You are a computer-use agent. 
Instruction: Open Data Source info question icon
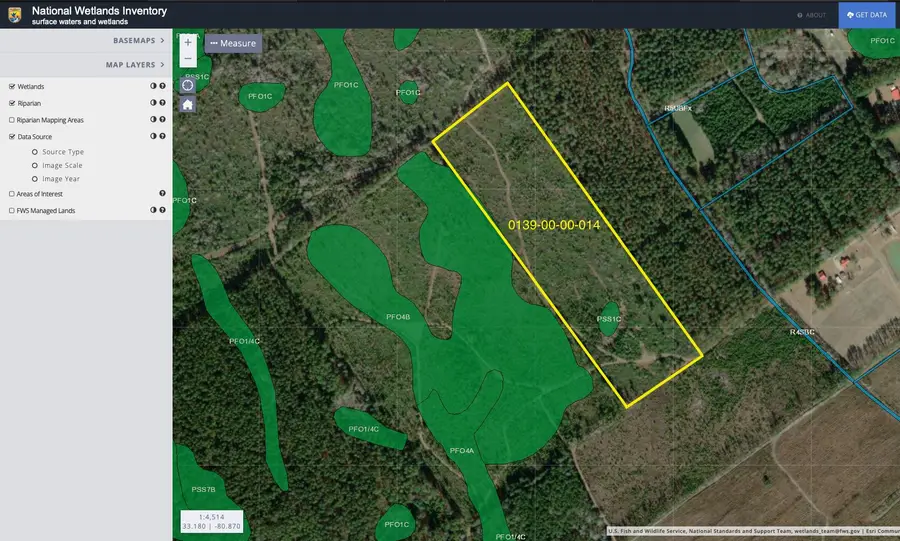tap(162, 136)
